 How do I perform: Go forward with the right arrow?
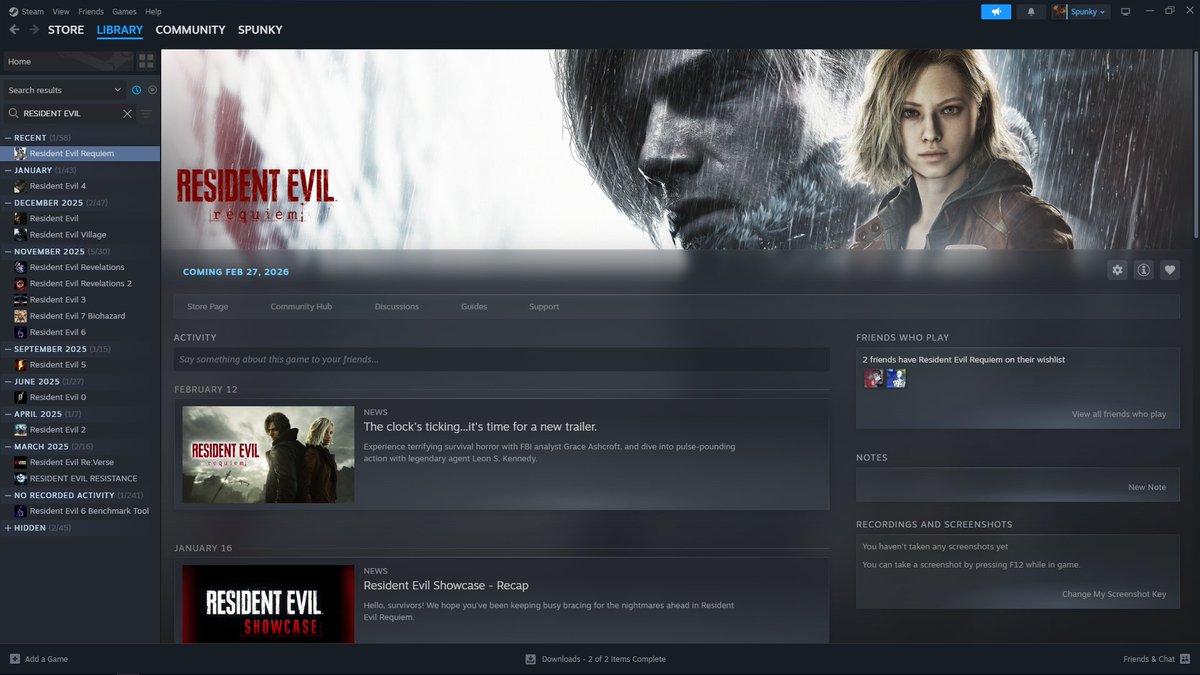tap(34, 30)
